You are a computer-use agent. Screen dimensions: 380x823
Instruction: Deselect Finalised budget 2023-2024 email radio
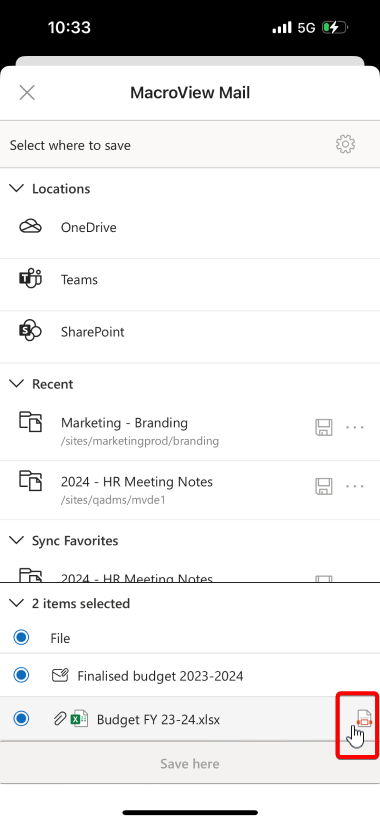coord(22,675)
